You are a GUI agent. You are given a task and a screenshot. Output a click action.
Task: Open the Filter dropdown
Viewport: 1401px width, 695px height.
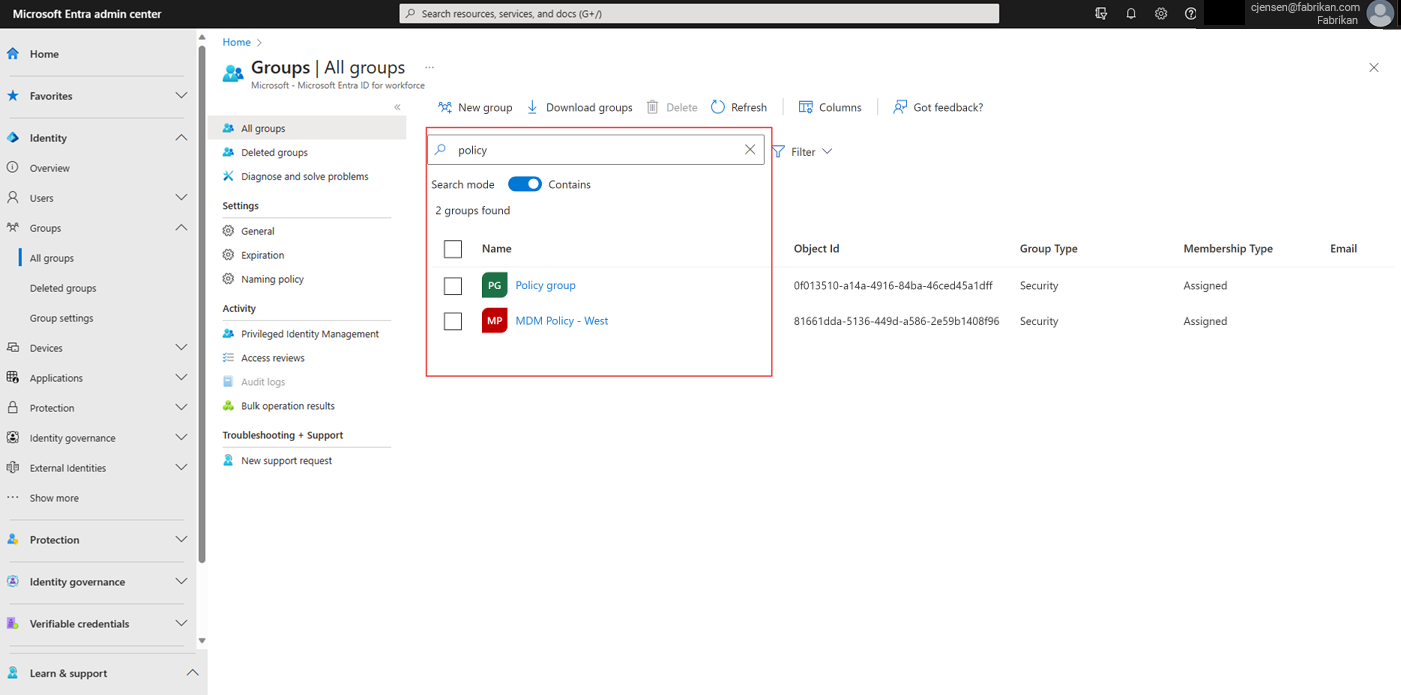(x=803, y=152)
